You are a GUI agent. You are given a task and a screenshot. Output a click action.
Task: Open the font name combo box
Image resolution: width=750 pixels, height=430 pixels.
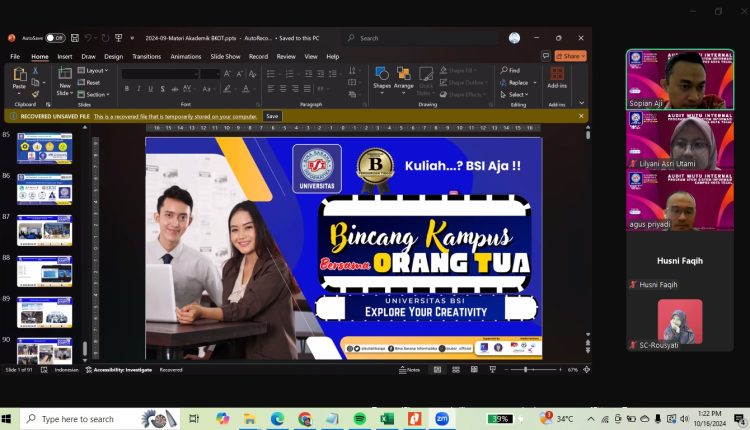pos(160,74)
